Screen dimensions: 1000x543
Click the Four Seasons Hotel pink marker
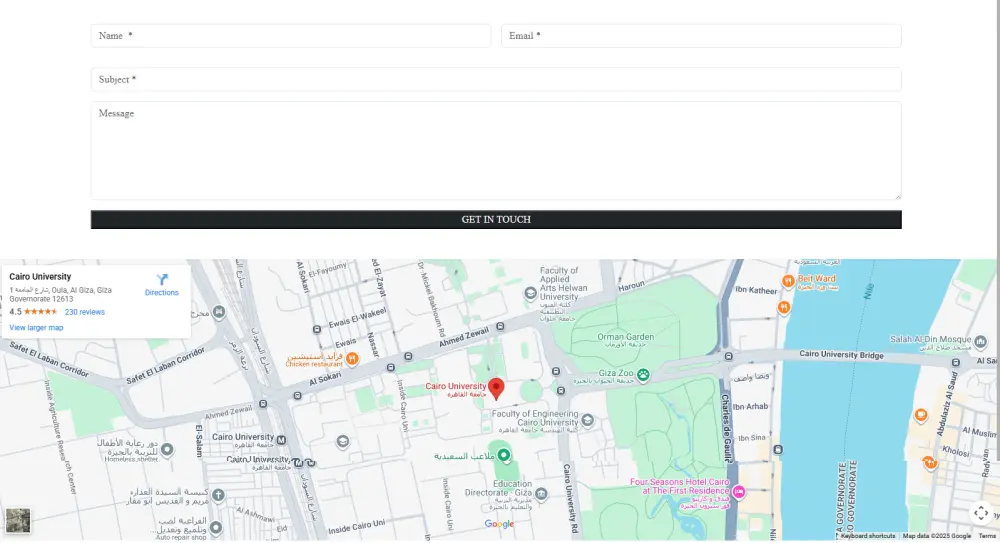[739, 491]
